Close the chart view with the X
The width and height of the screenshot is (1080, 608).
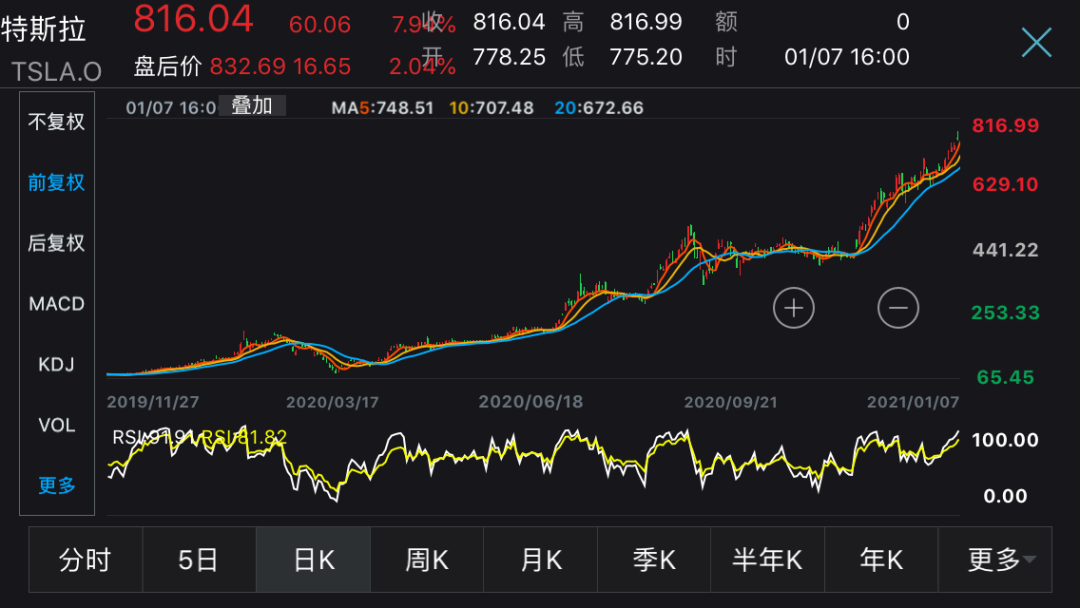[x=1037, y=42]
